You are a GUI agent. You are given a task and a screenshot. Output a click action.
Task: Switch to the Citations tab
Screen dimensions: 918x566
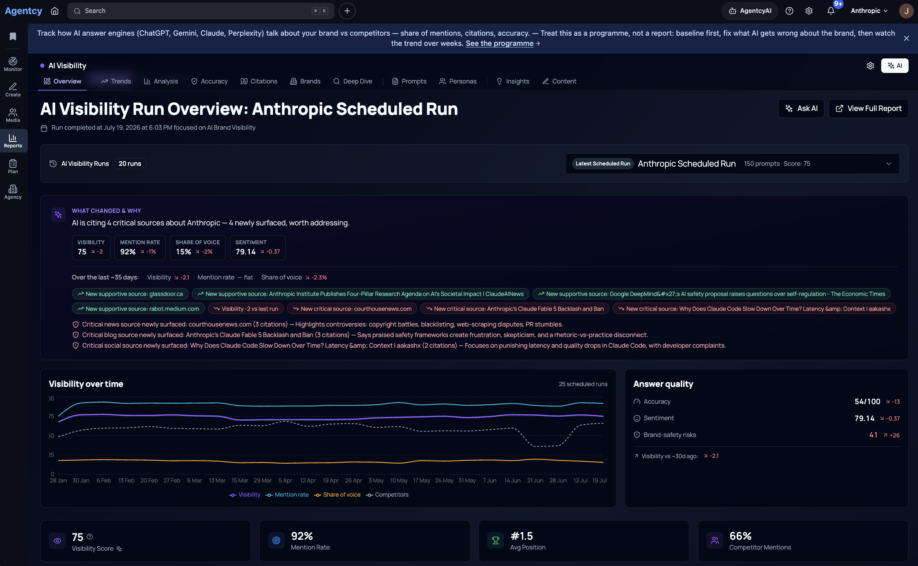coord(259,81)
